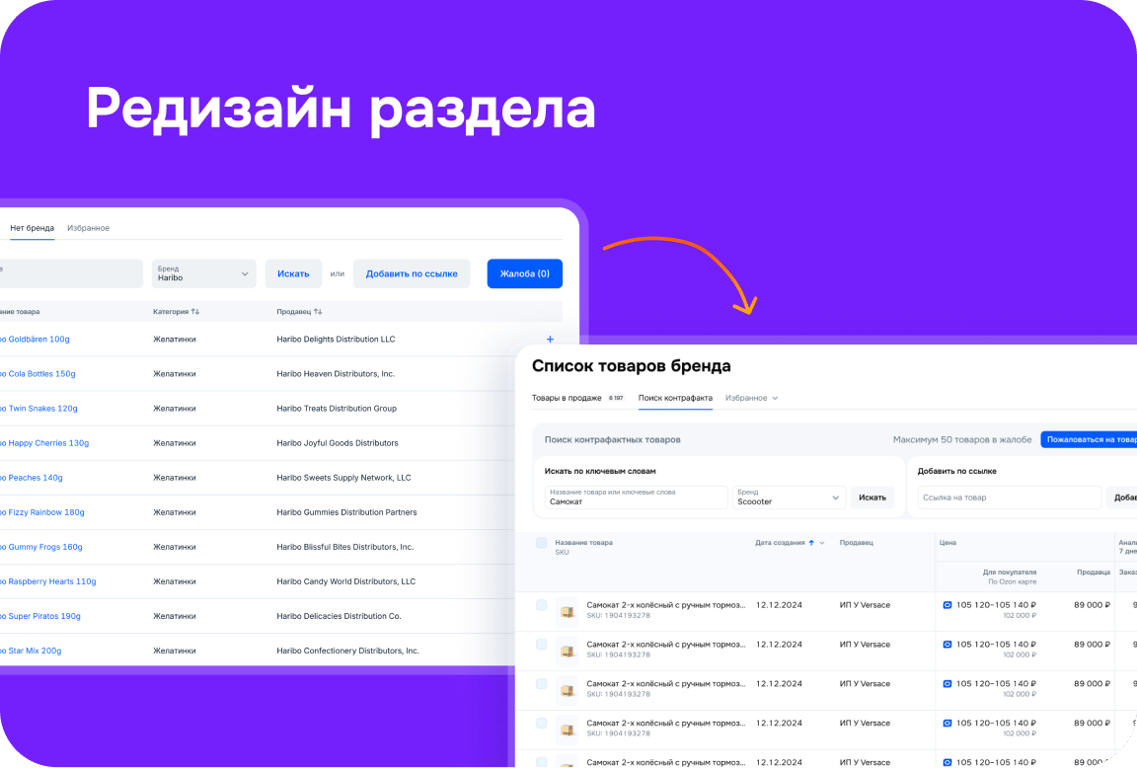Open the Happy Cherries 130g link
The image size is (1137, 768).
44,443
